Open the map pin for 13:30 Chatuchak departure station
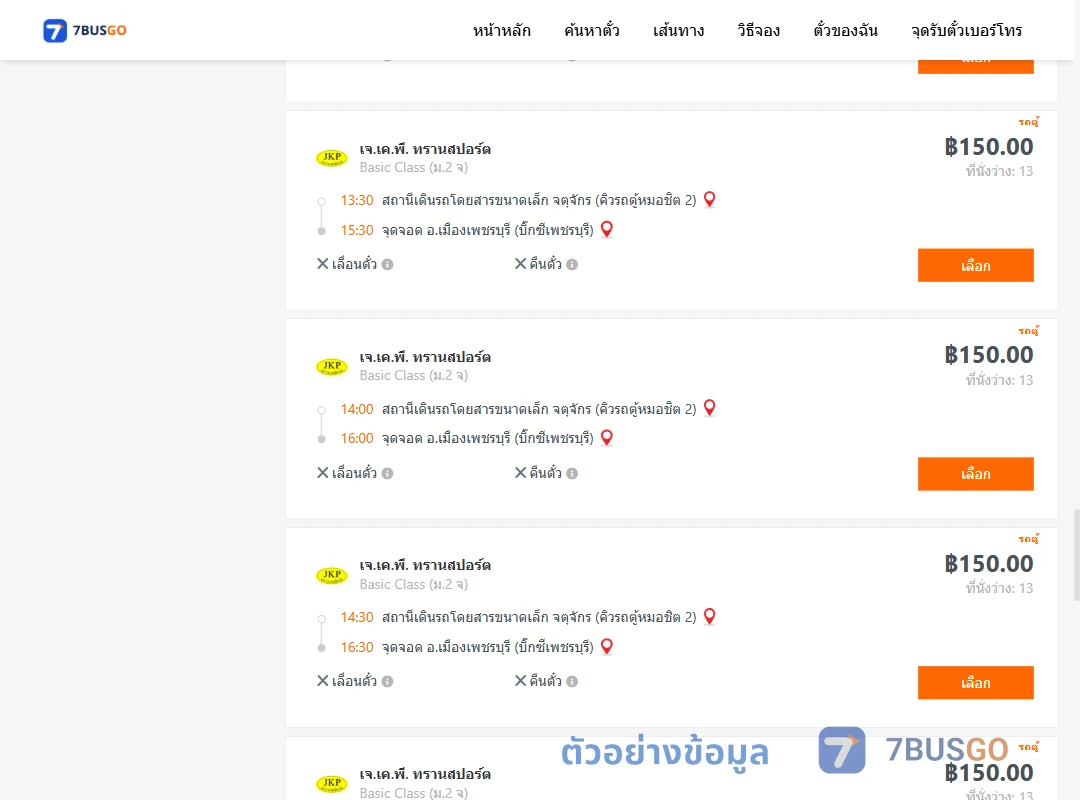1080x800 pixels. [709, 200]
